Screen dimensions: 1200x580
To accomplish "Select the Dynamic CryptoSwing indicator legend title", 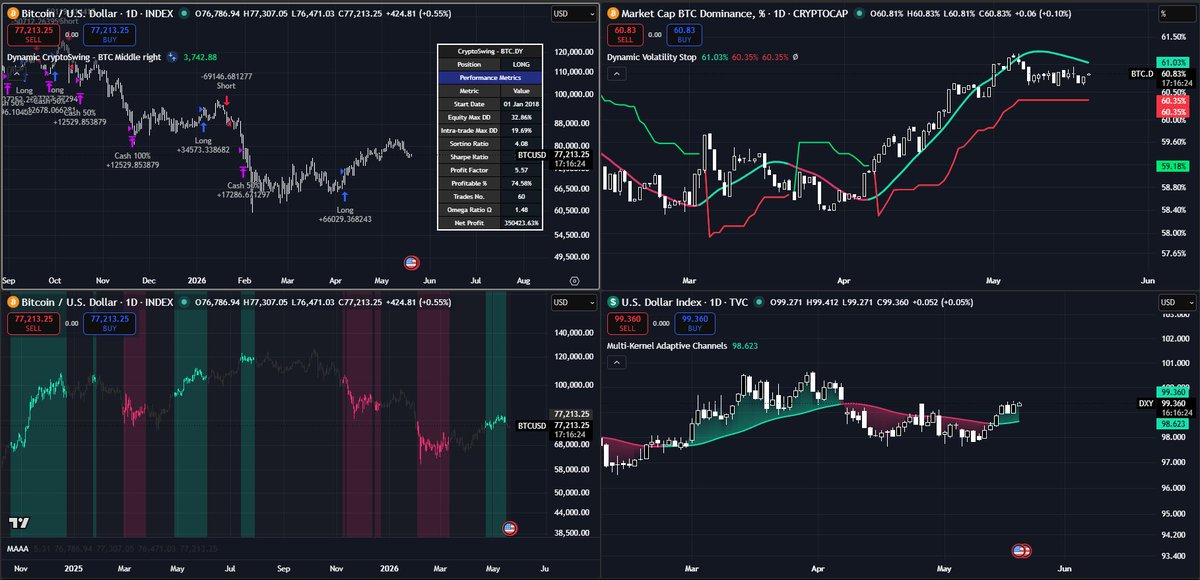I will 85,57.
